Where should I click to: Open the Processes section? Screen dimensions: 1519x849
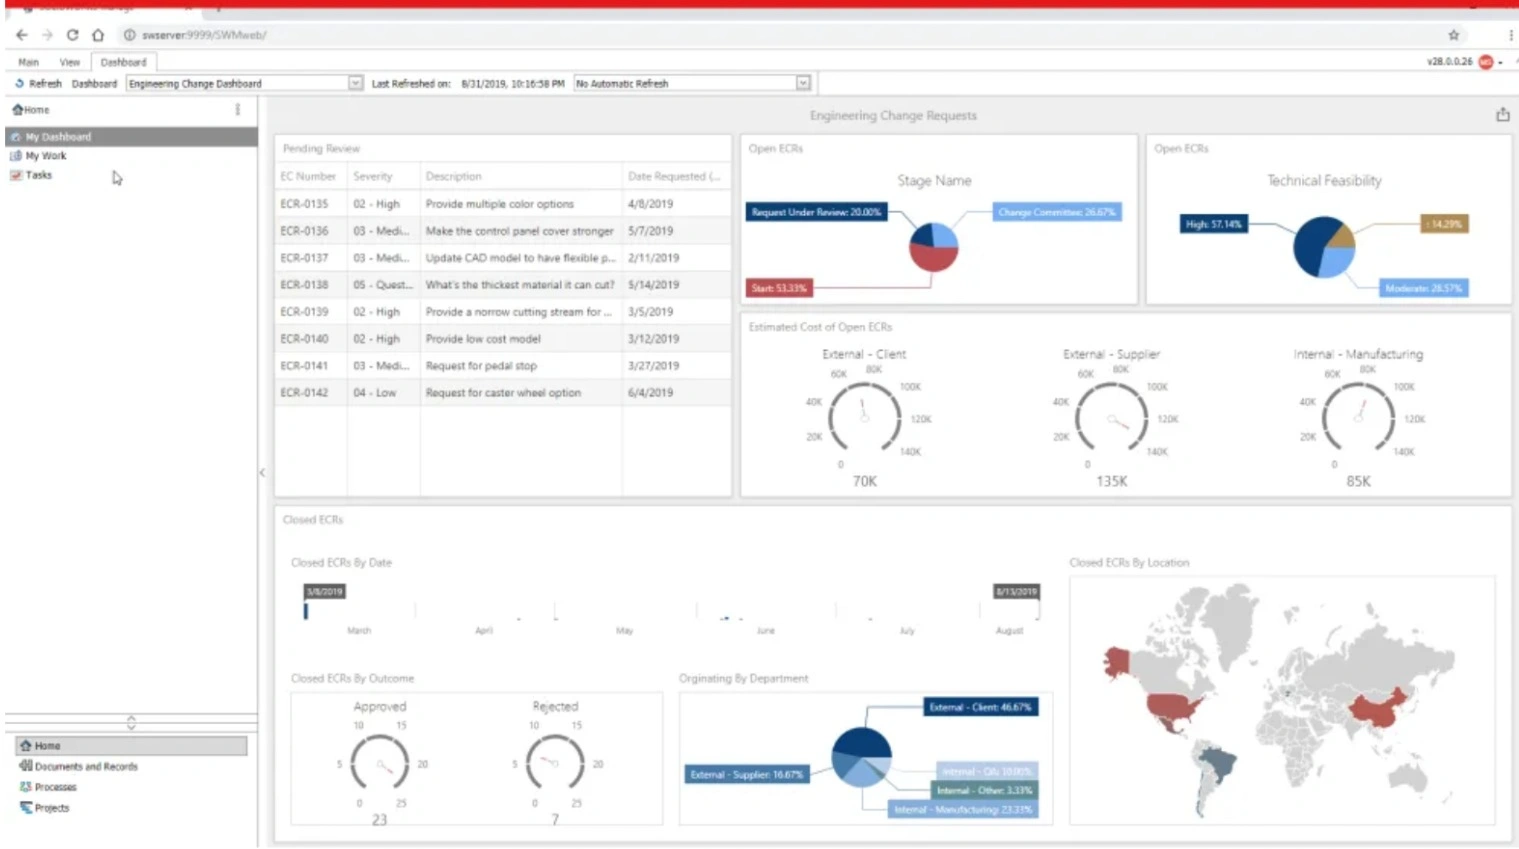tap(55, 787)
